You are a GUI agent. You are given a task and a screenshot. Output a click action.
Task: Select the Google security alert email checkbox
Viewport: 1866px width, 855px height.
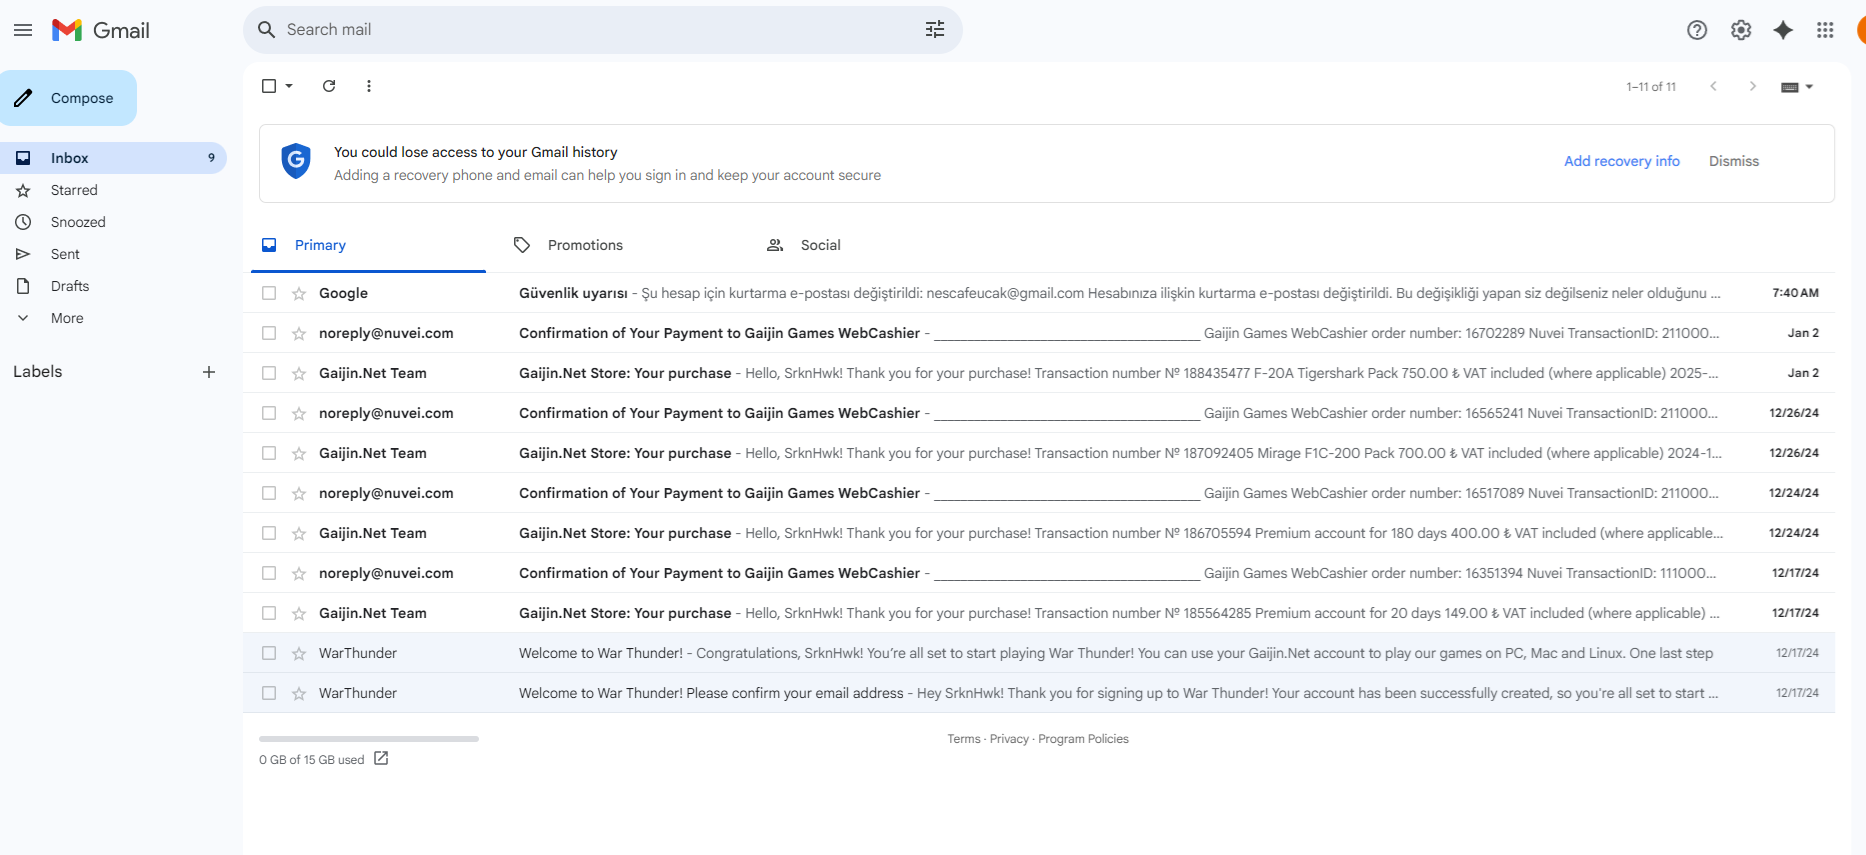coord(269,293)
